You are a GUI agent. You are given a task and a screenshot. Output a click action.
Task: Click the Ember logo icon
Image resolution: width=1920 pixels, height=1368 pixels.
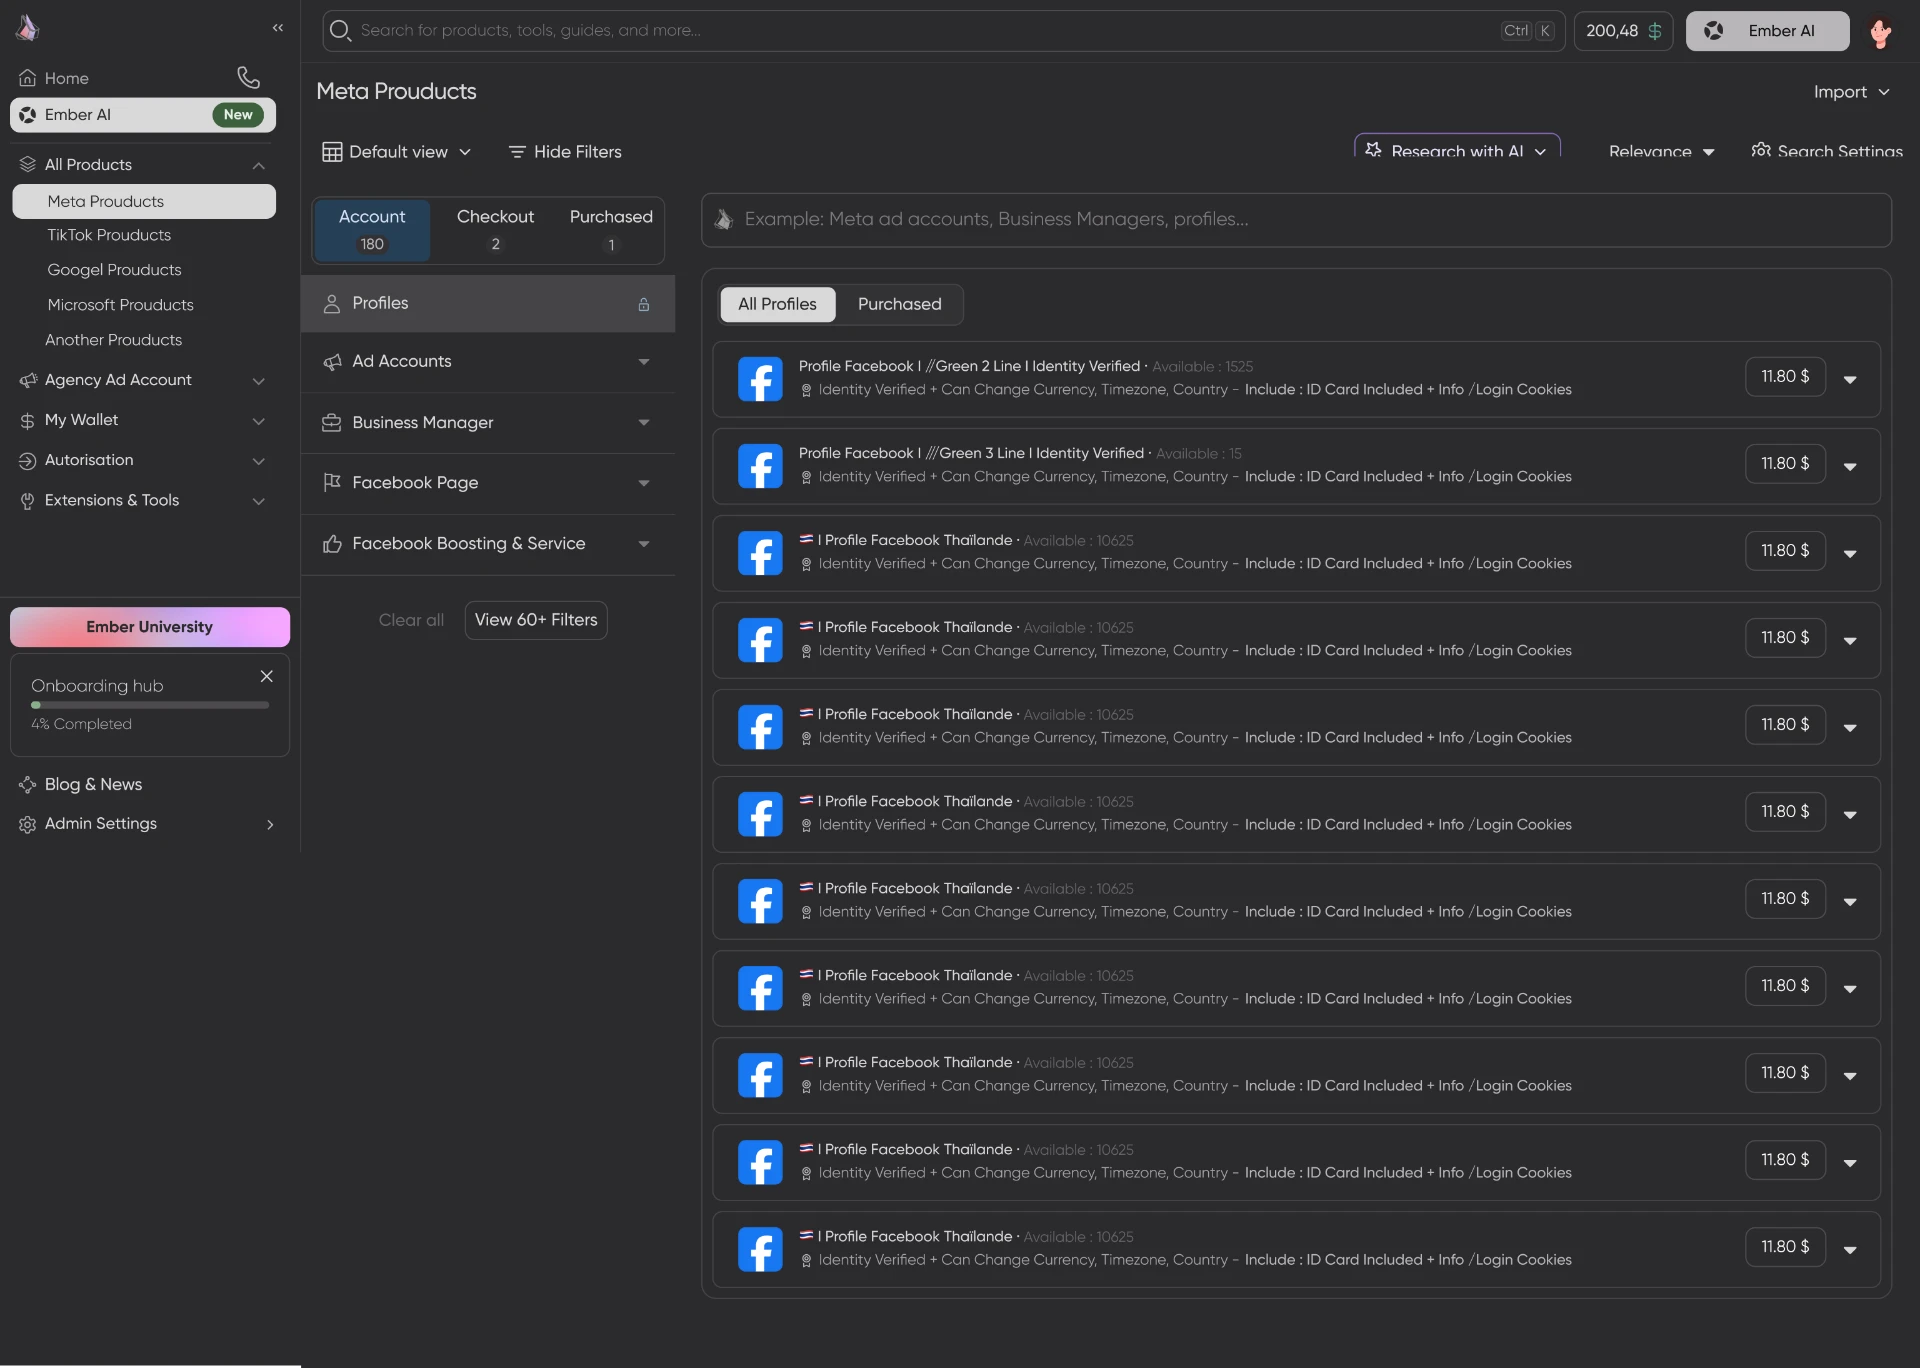click(28, 28)
